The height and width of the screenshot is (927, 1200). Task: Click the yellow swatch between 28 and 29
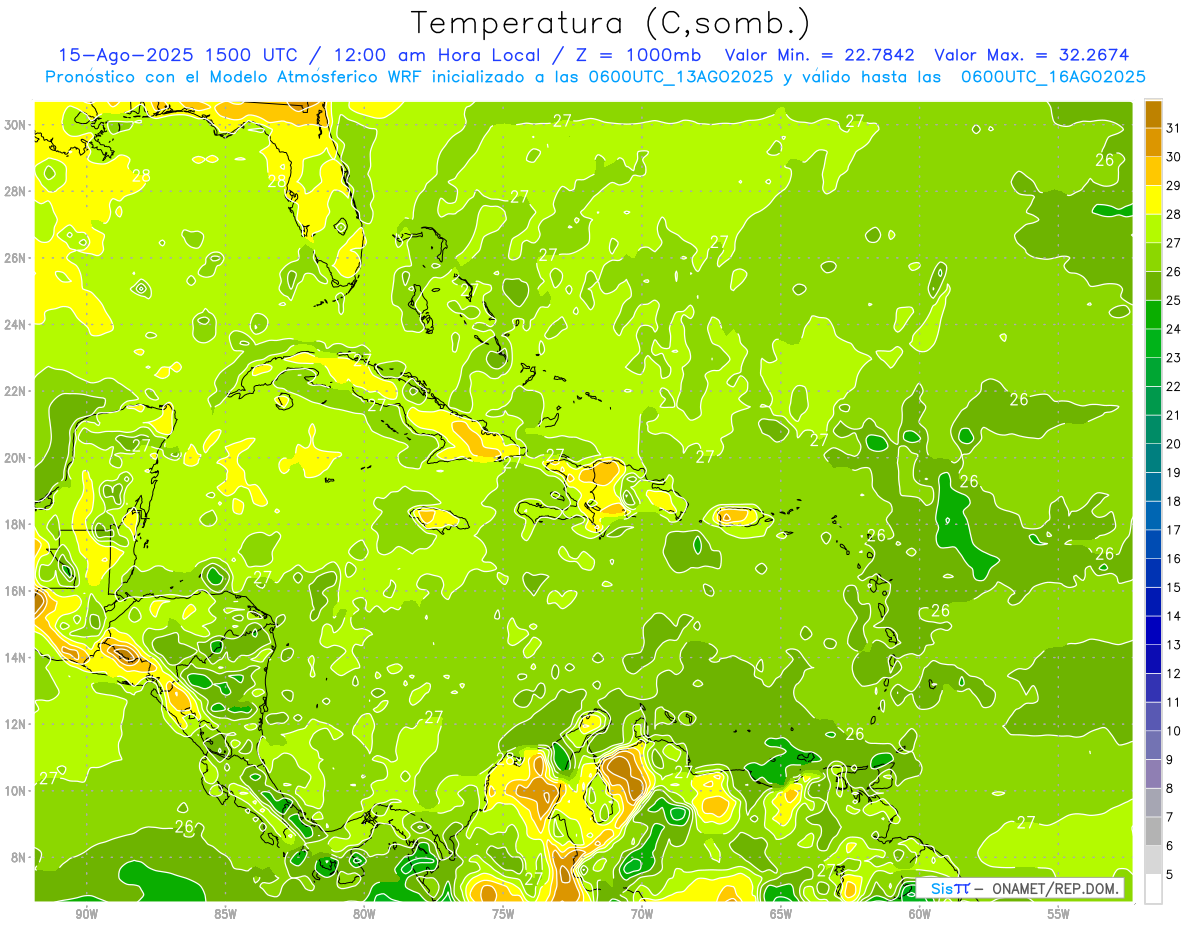[x=1153, y=200]
